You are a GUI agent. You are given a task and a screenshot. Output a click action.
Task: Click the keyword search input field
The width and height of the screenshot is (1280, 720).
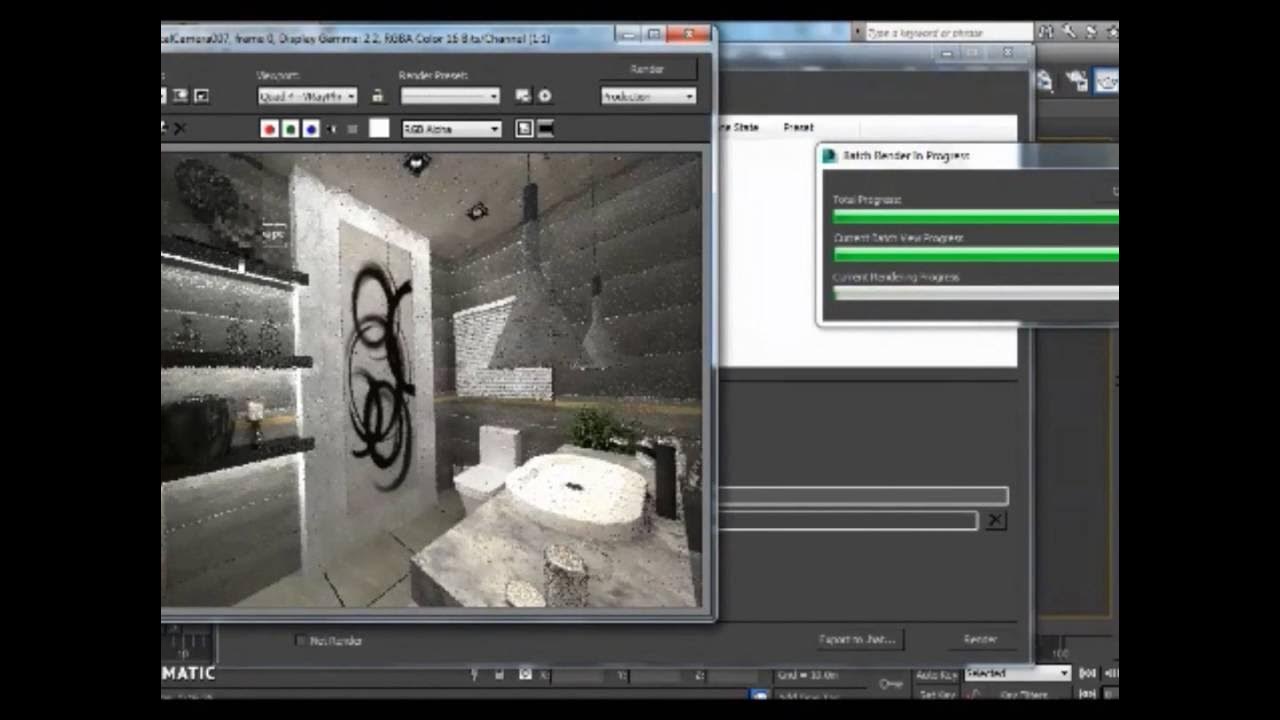tap(948, 33)
